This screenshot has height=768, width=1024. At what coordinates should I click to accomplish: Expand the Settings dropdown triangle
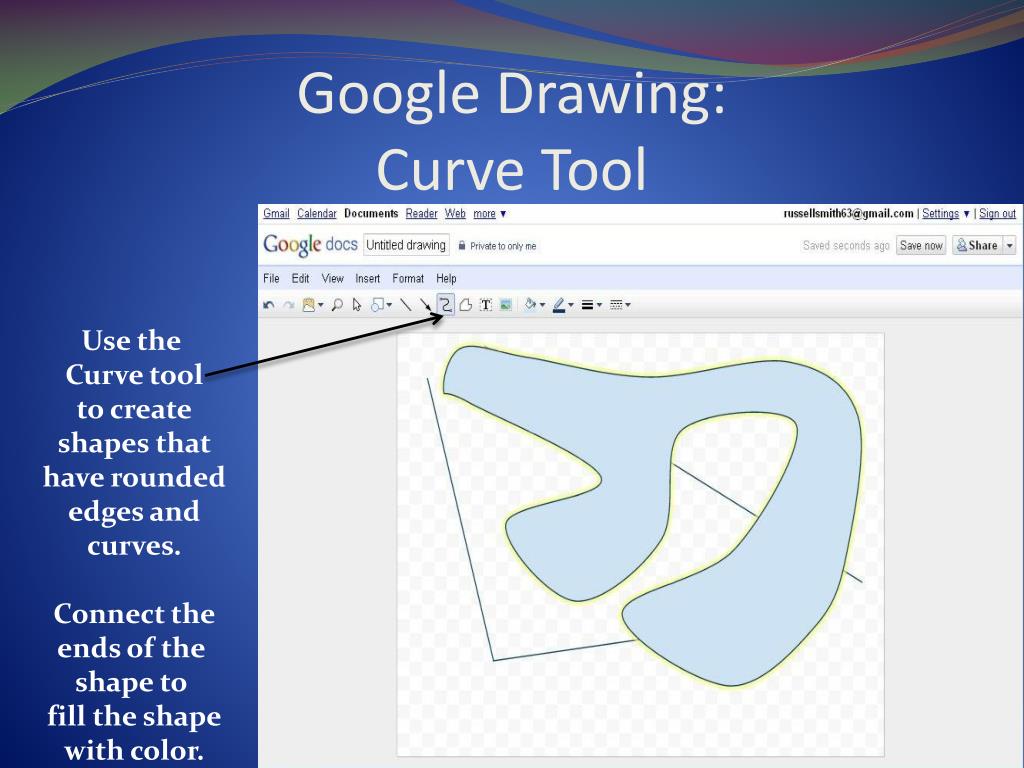click(967, 214)
